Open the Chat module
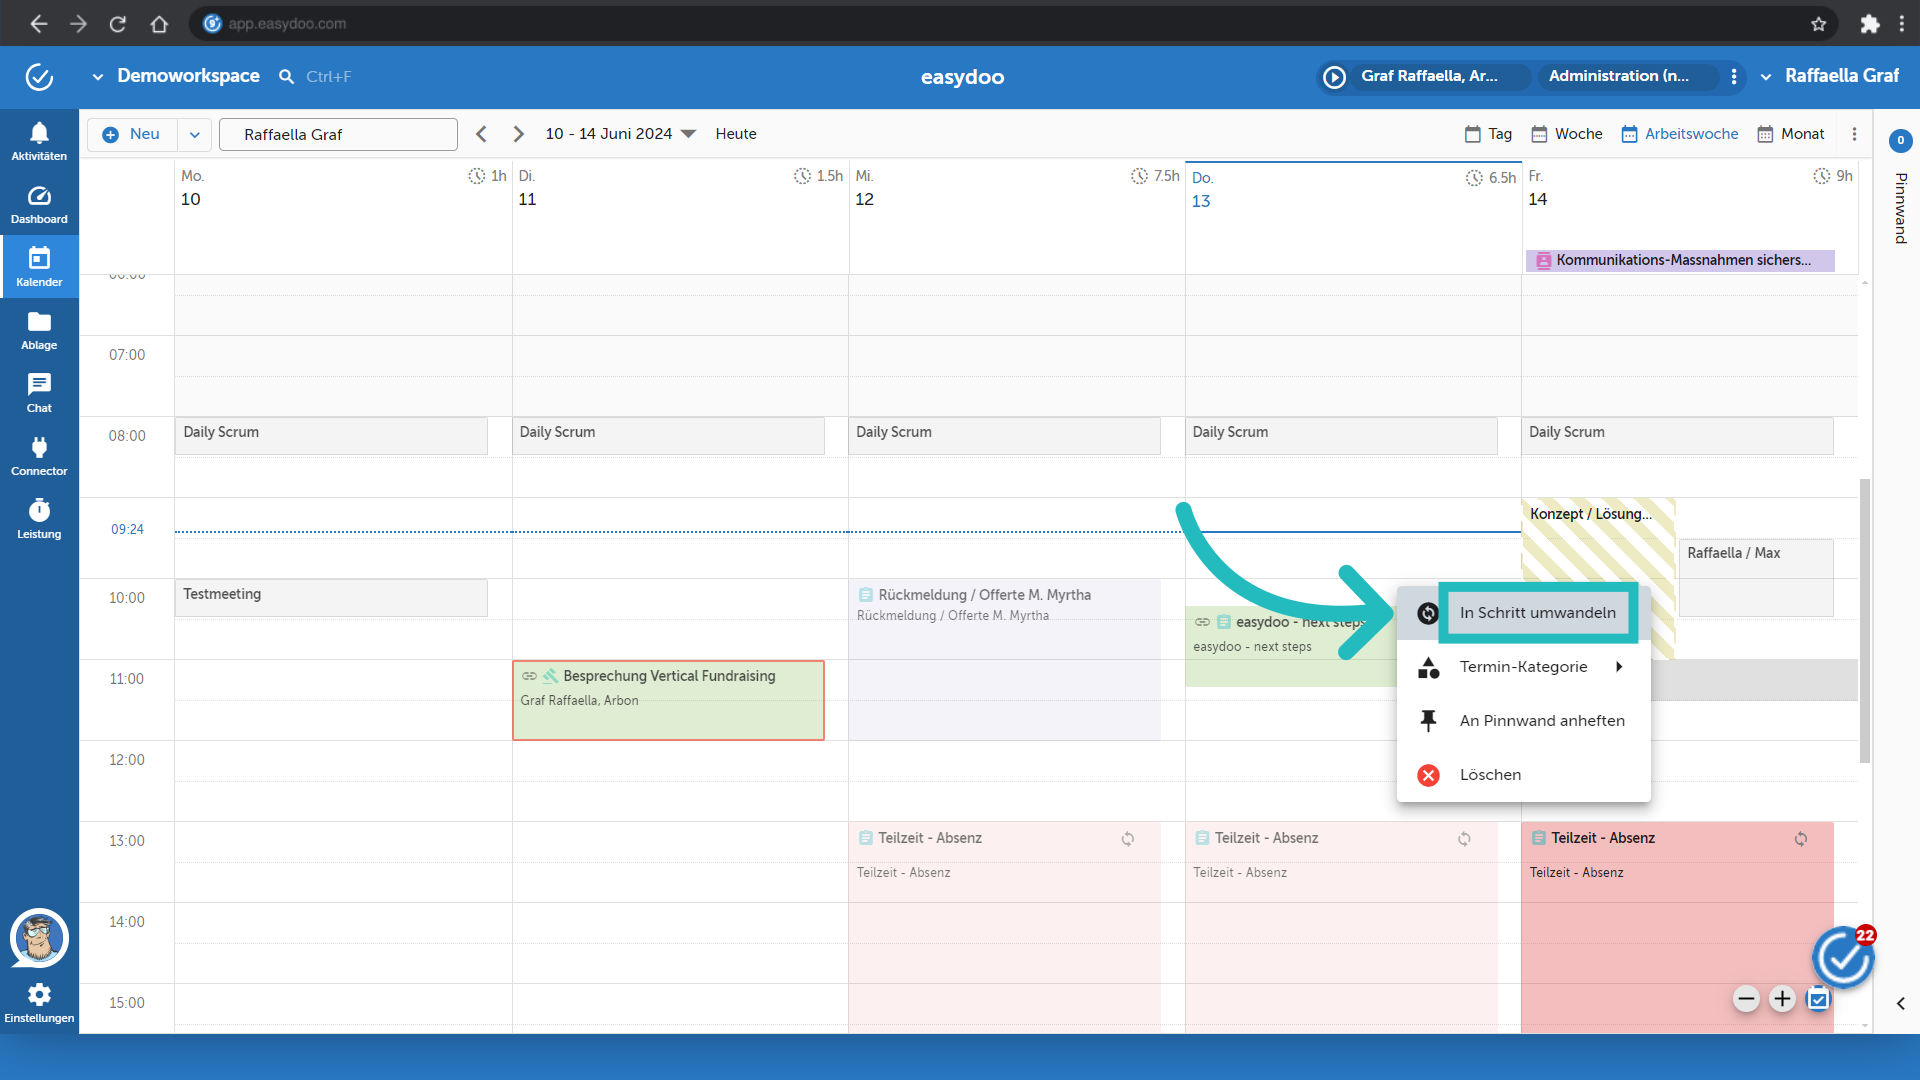 click(39, 393)
